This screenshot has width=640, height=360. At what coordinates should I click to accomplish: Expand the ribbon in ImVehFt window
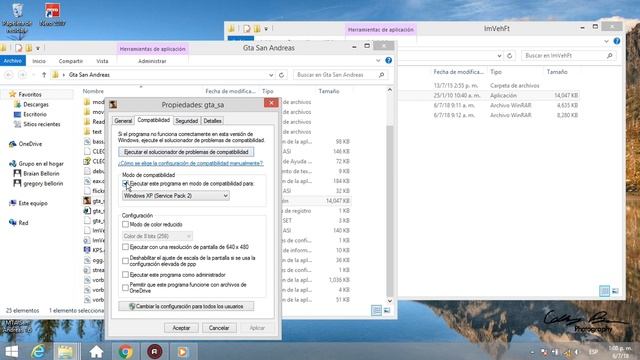click(606, 41)
